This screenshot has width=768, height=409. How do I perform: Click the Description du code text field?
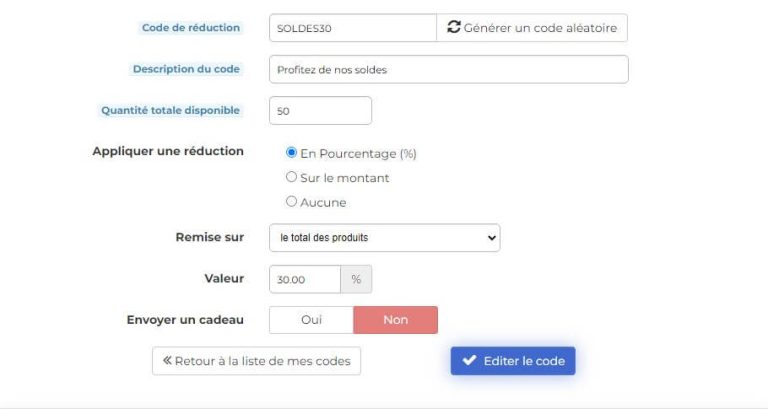pyautogui.click(x=448, y=69)
